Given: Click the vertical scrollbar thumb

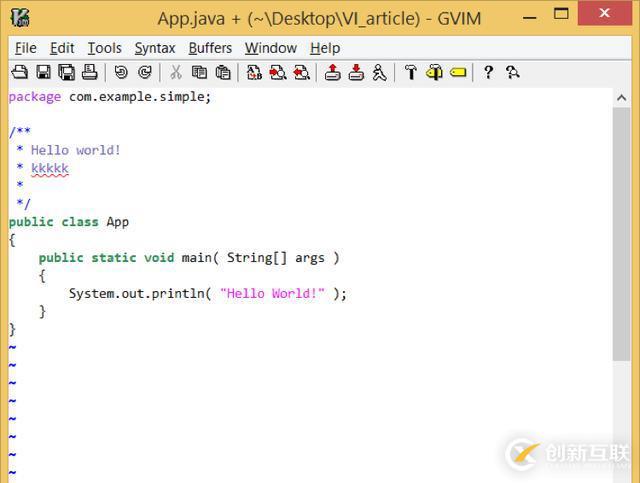Looking at the screenshot, I should [622, 234].
